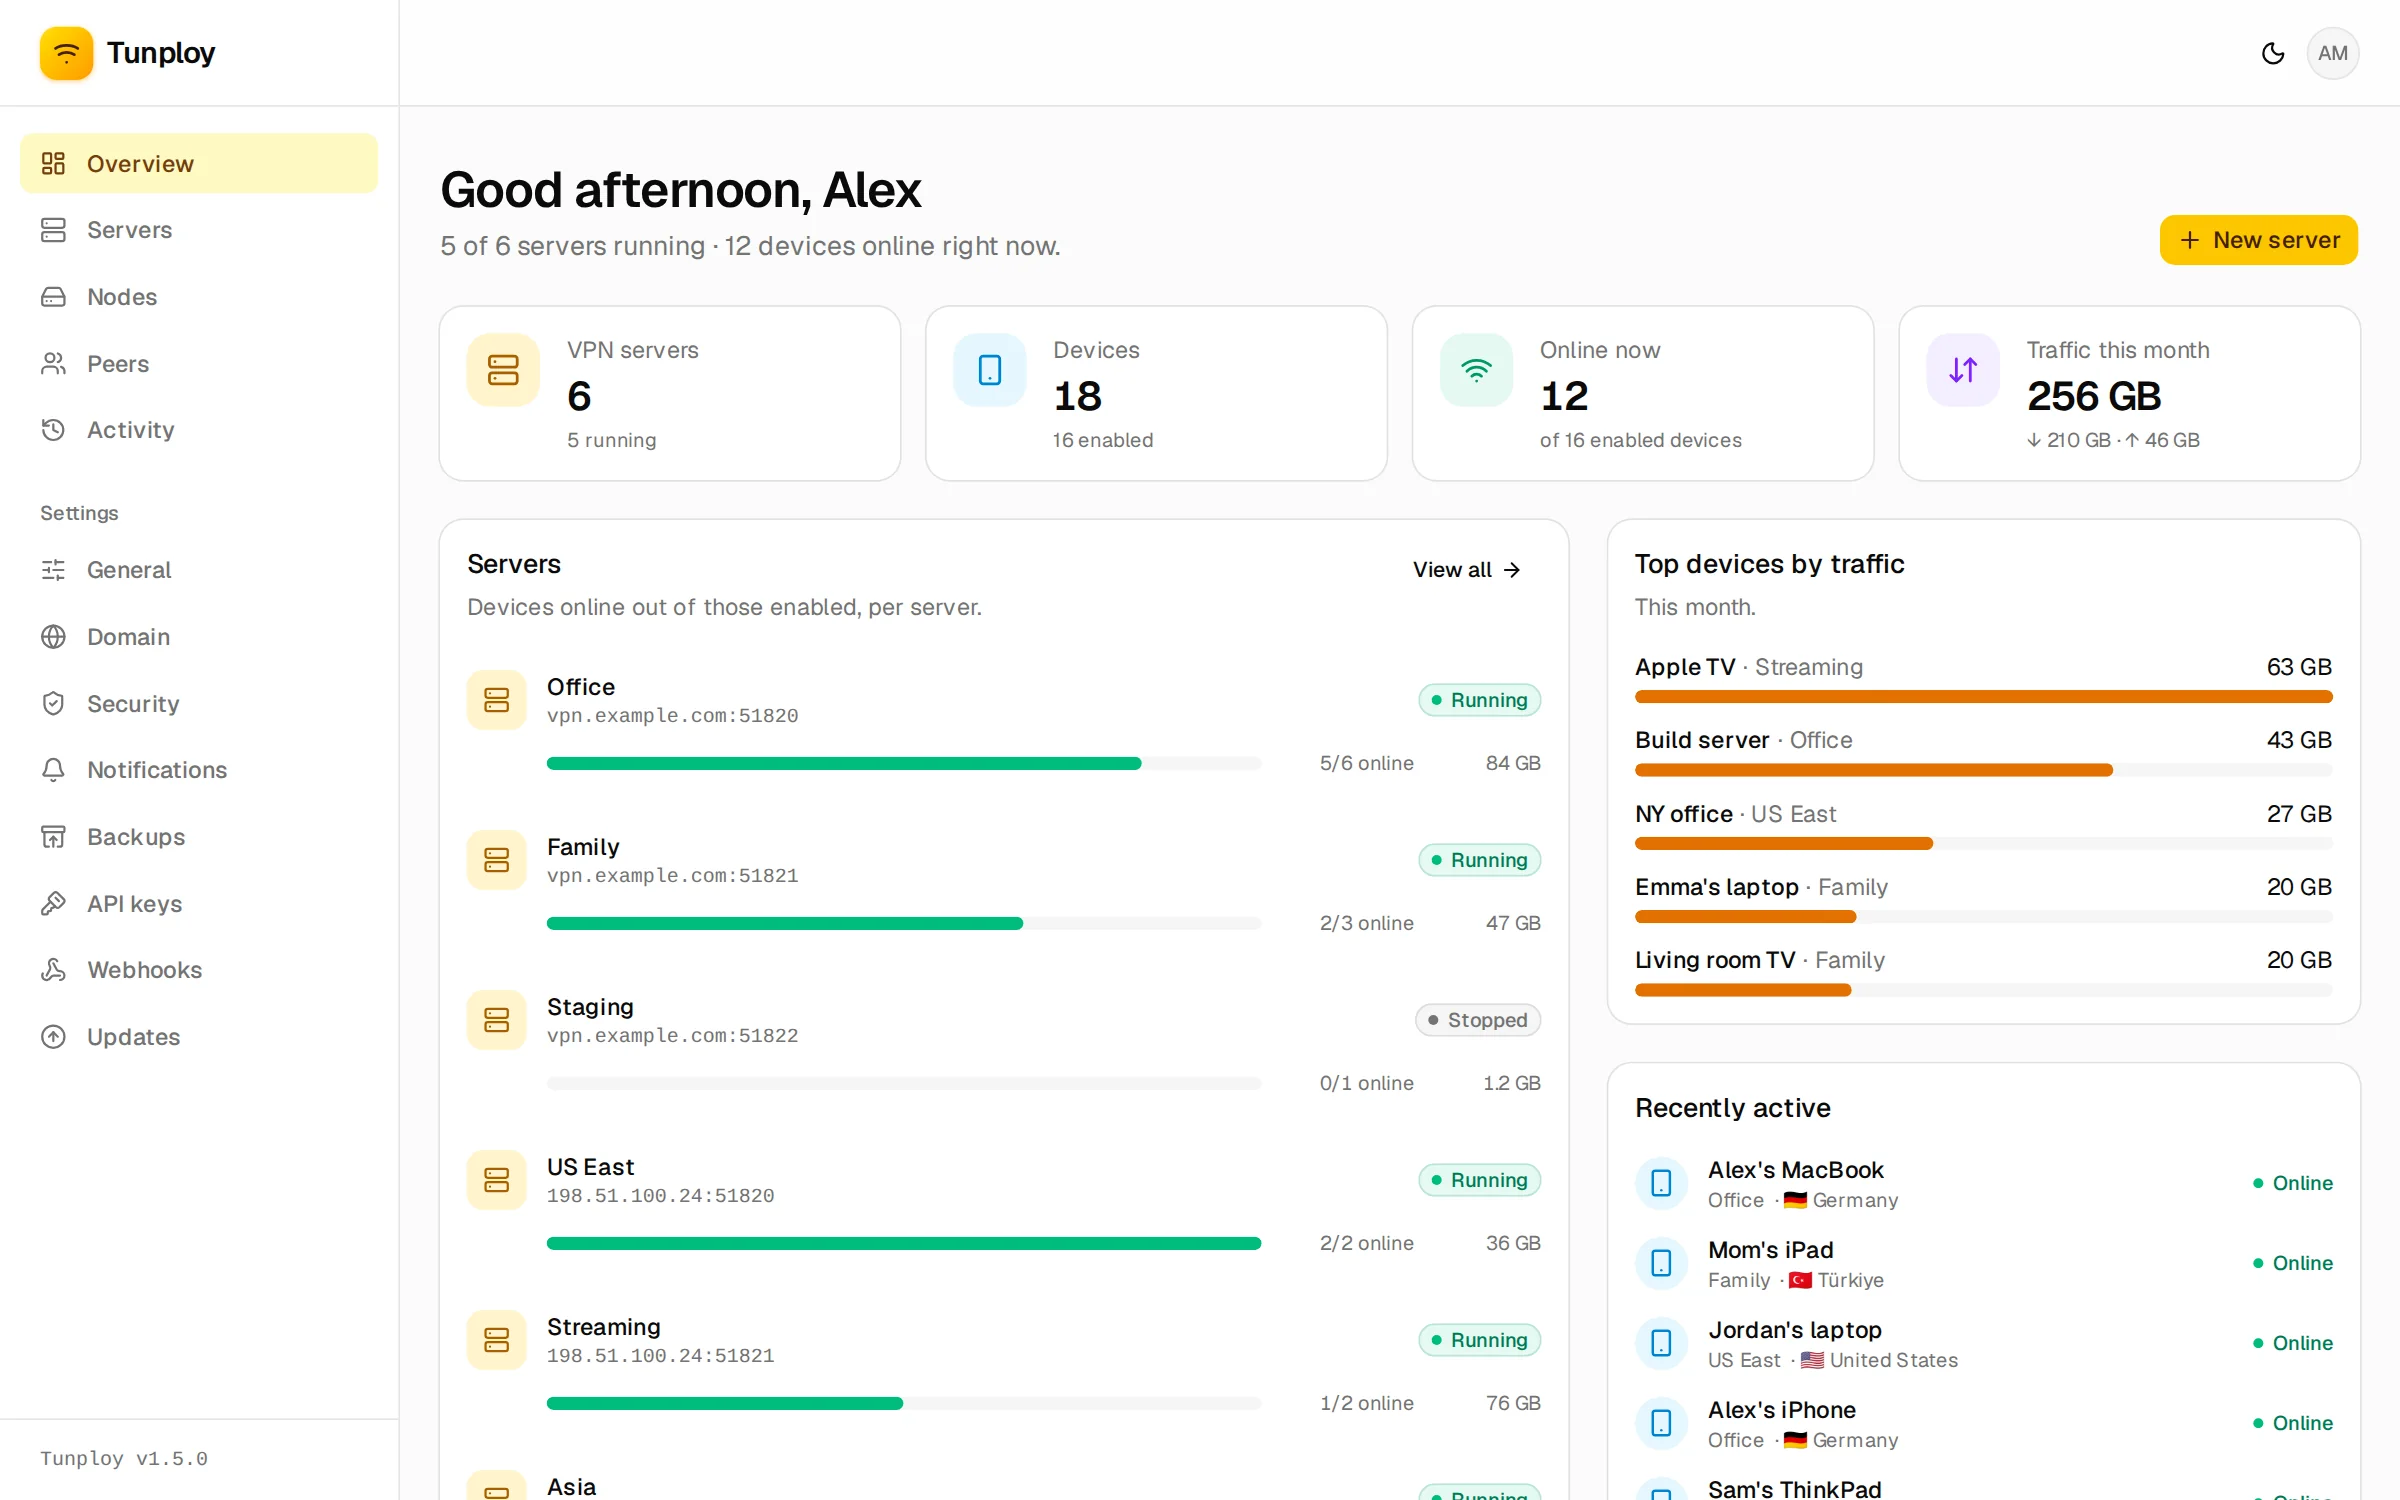
Task: Click Emma's laptop traffic entry
Action: tap(1983, 899)
